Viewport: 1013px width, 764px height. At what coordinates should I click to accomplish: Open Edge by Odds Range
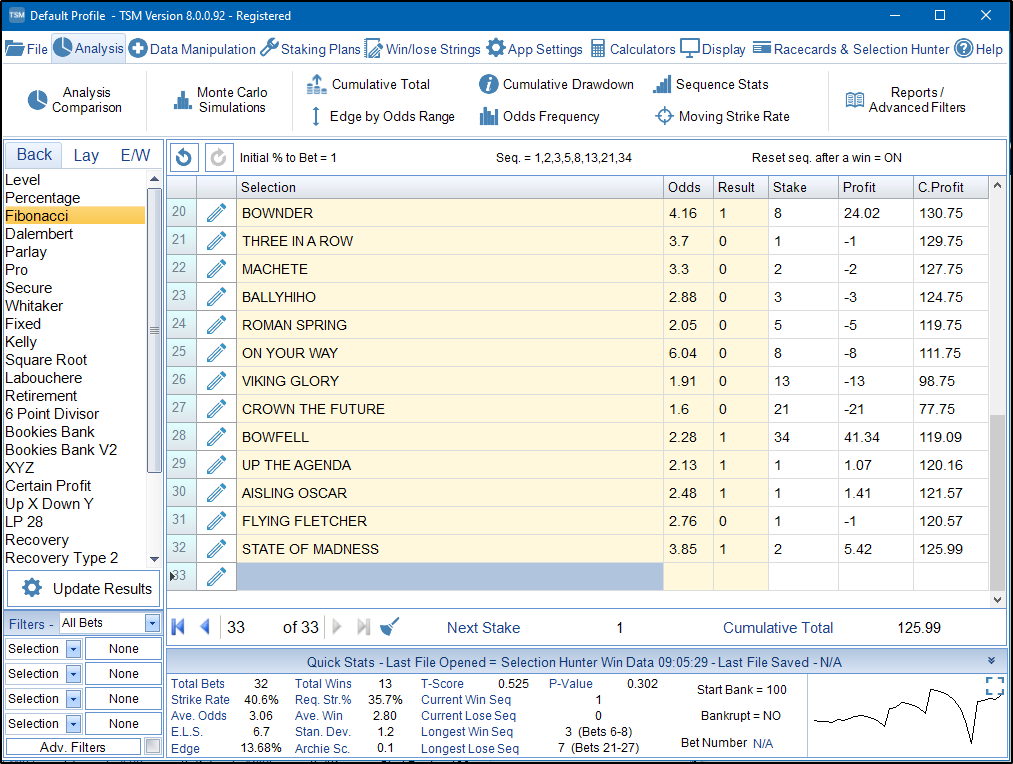click(x=380, y=117)
